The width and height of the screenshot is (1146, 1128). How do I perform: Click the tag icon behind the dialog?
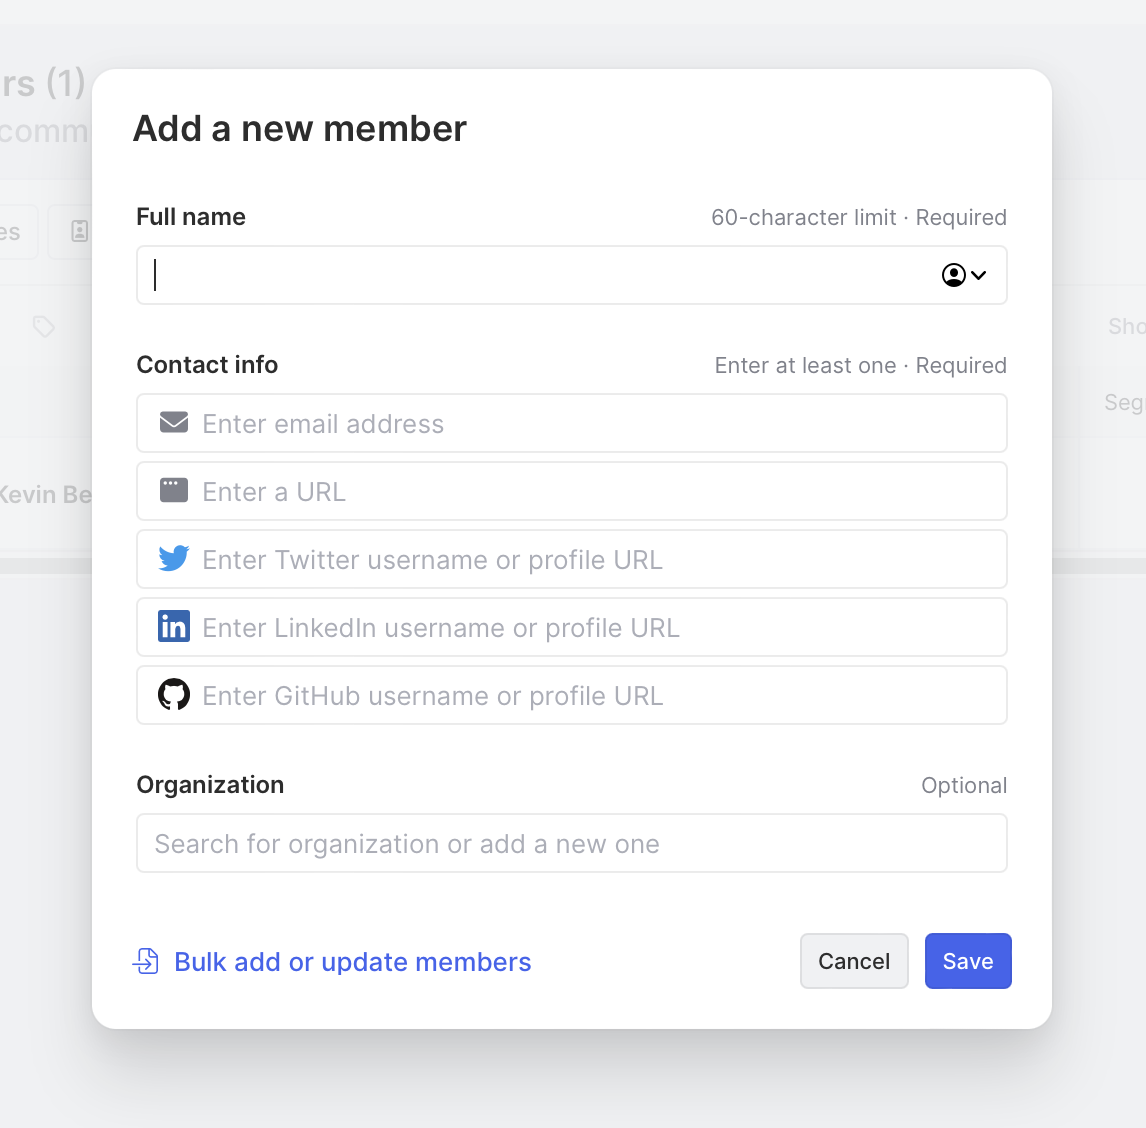43,327
